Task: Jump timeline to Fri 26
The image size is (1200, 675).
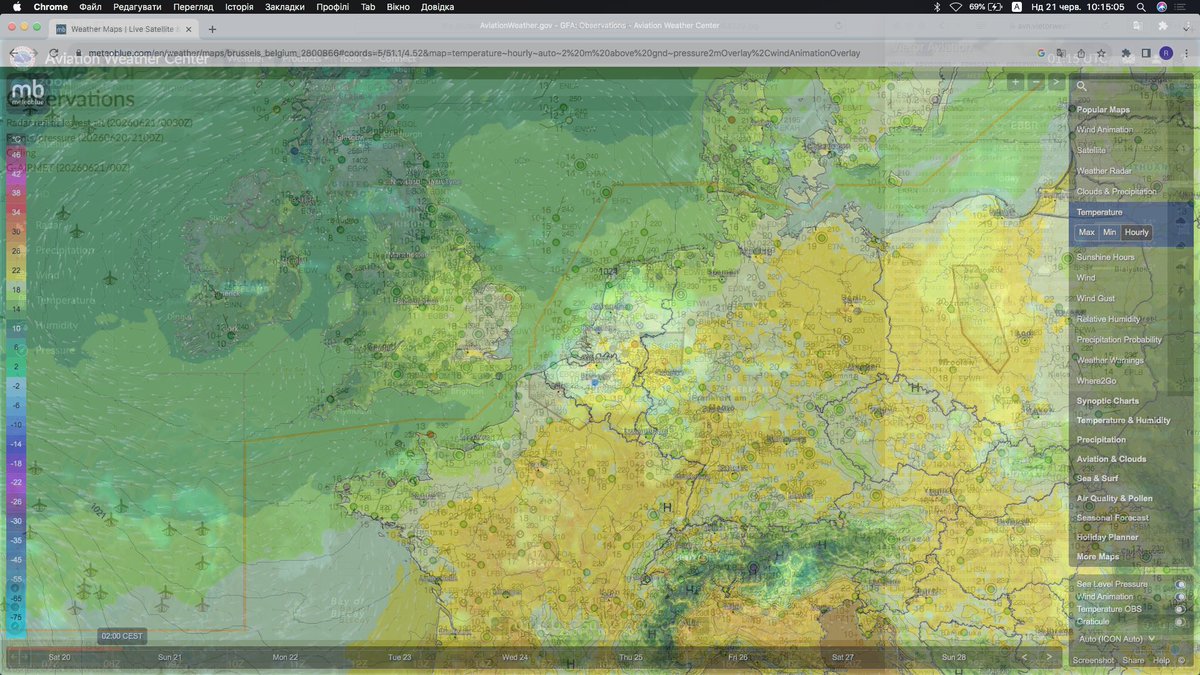Action: pos(737,657)
